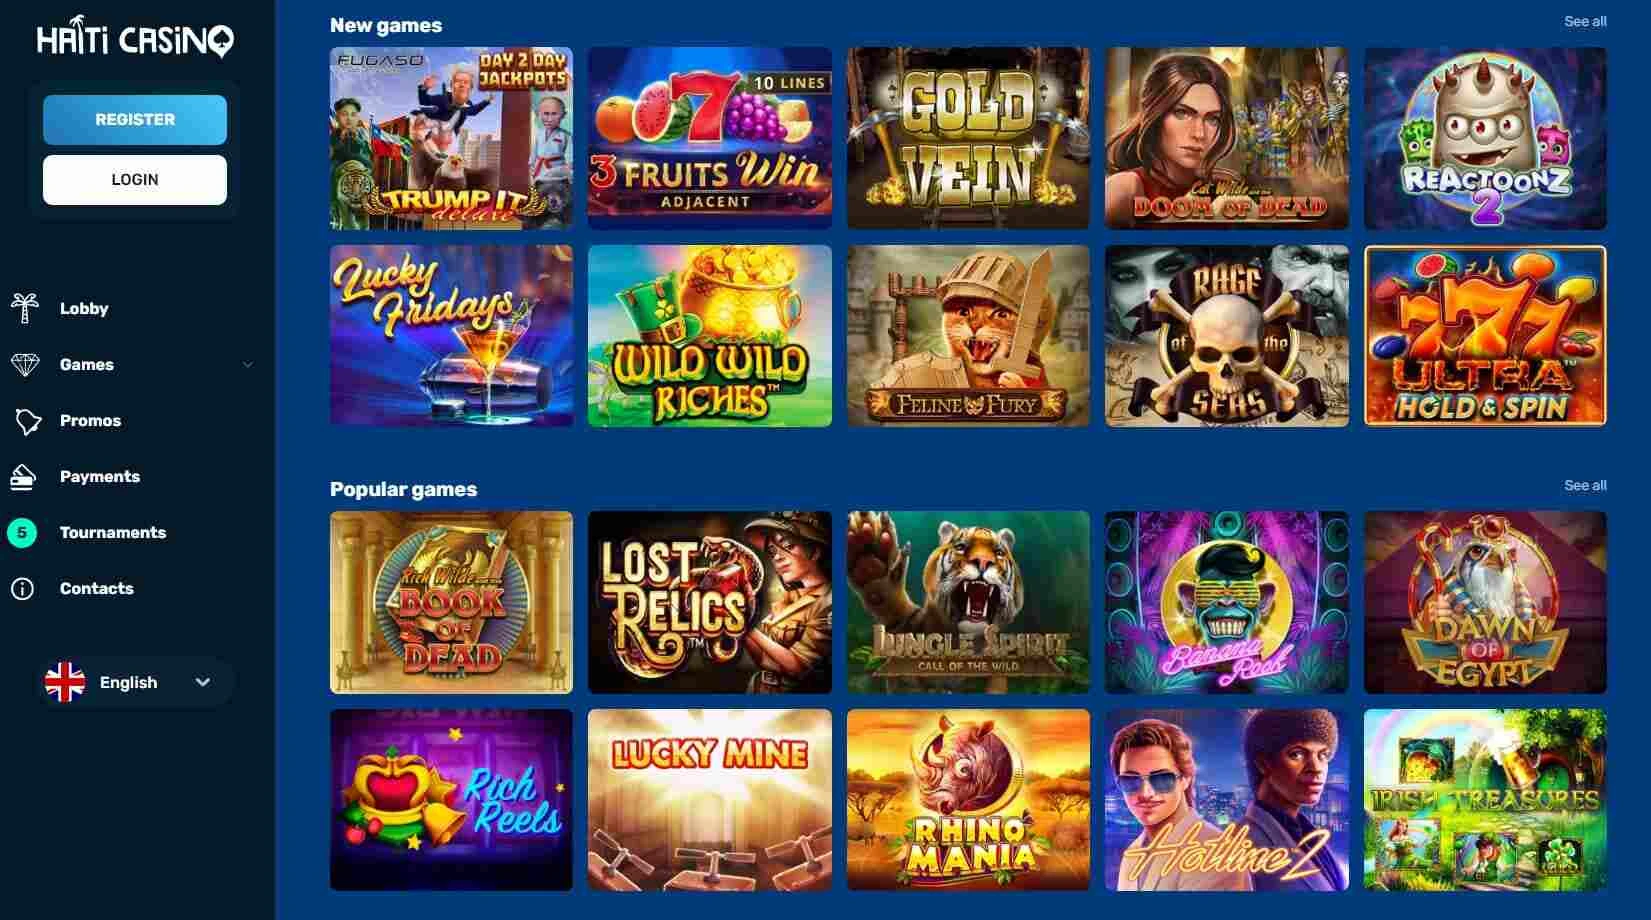Expand the Games submenu chevron
The height and width of the screenshot is (920, 1651).
tap(248, 365)
